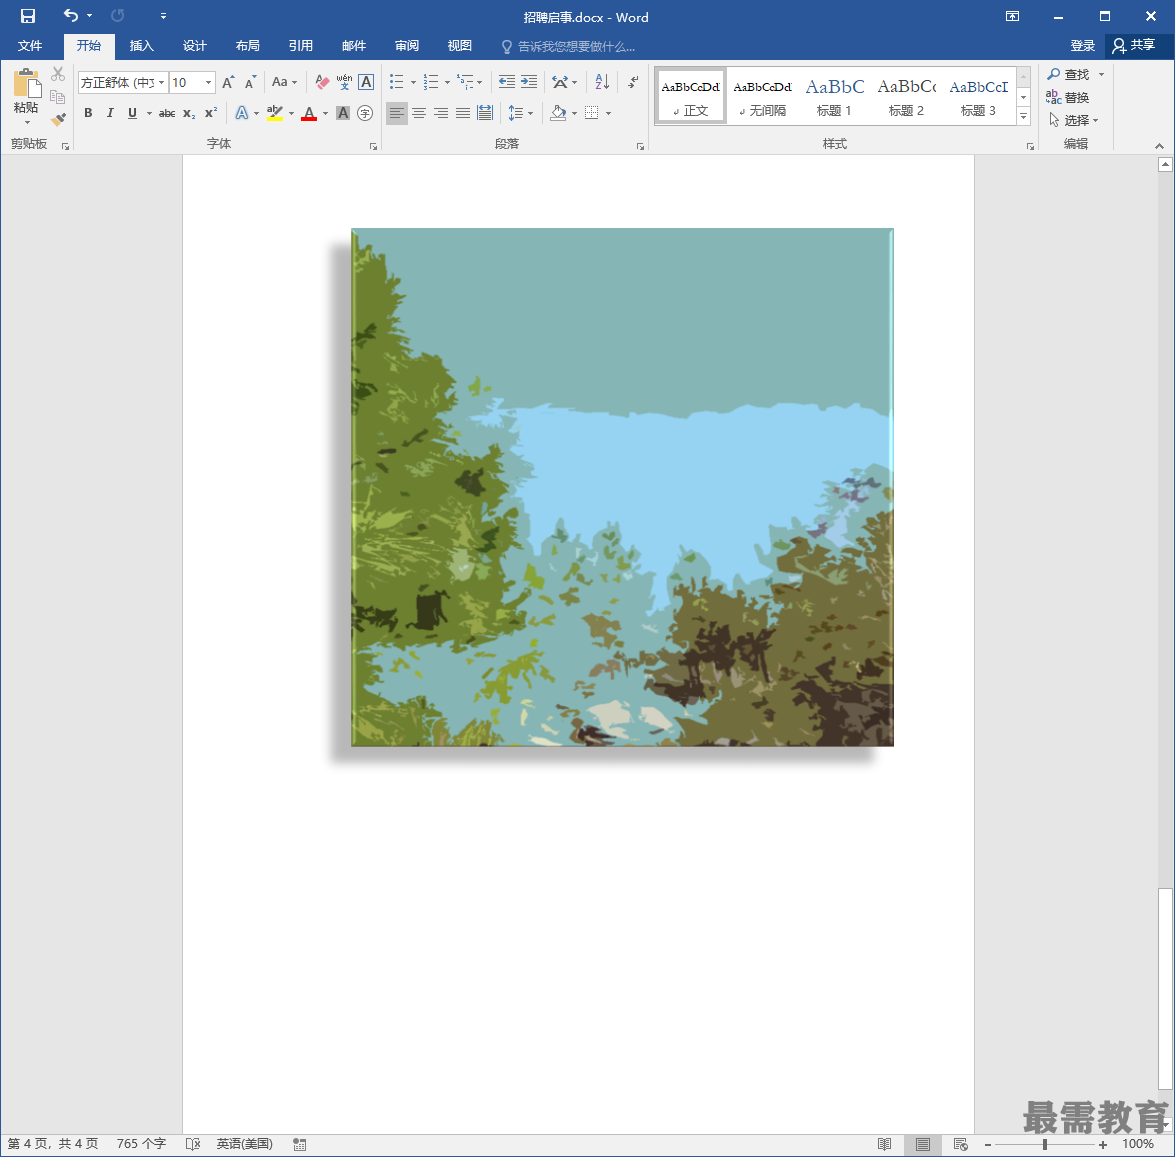Apply the red font color
1175x1157 pixels.
(x=309, y=113)
